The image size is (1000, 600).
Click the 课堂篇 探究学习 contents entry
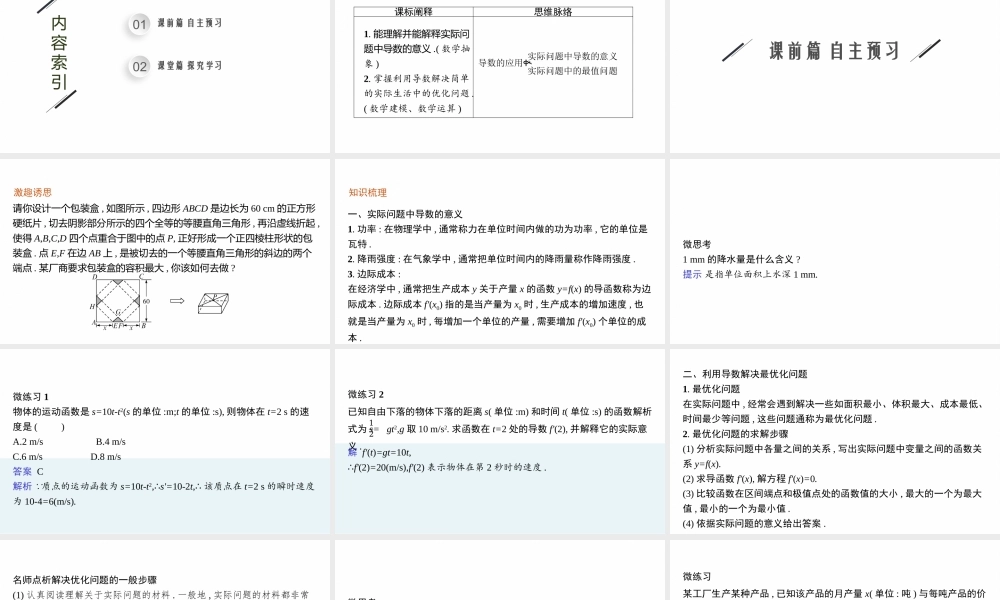pyautogui.click(x=188, y=66)
